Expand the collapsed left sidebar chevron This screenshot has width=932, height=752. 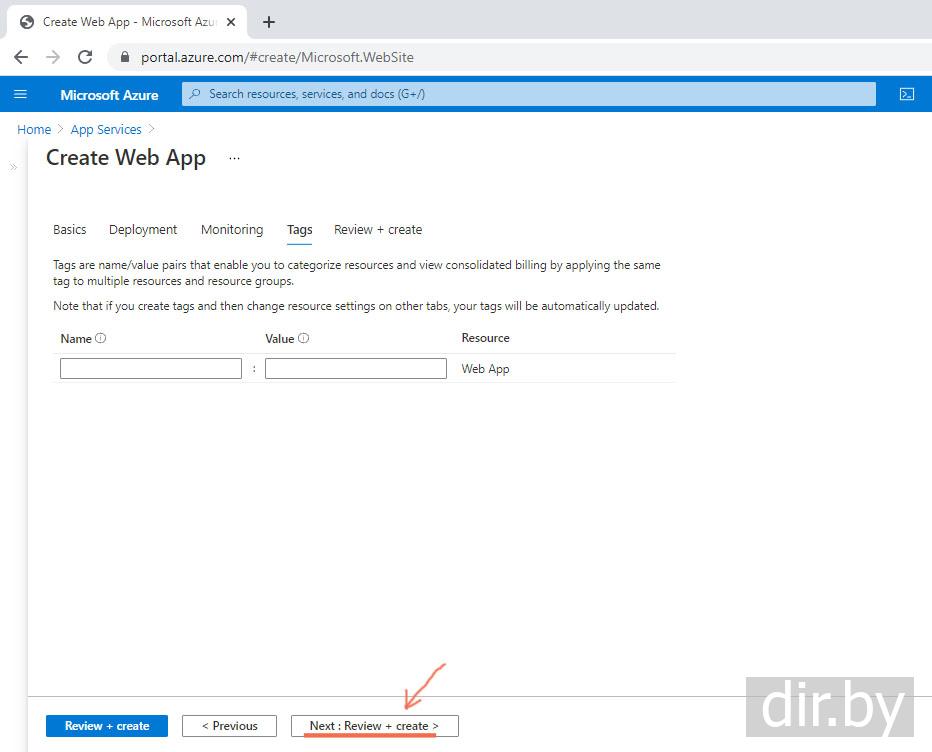(x=13, y=167)
